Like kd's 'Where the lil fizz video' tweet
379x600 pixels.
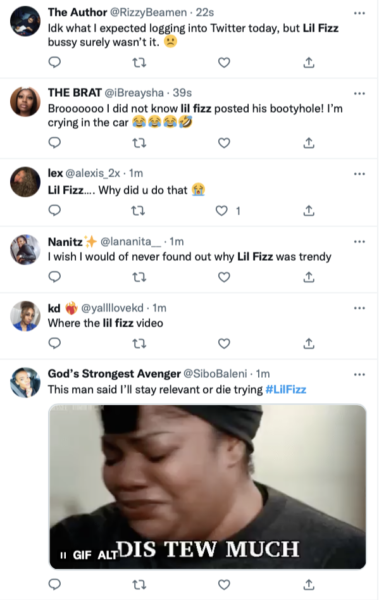224,344
